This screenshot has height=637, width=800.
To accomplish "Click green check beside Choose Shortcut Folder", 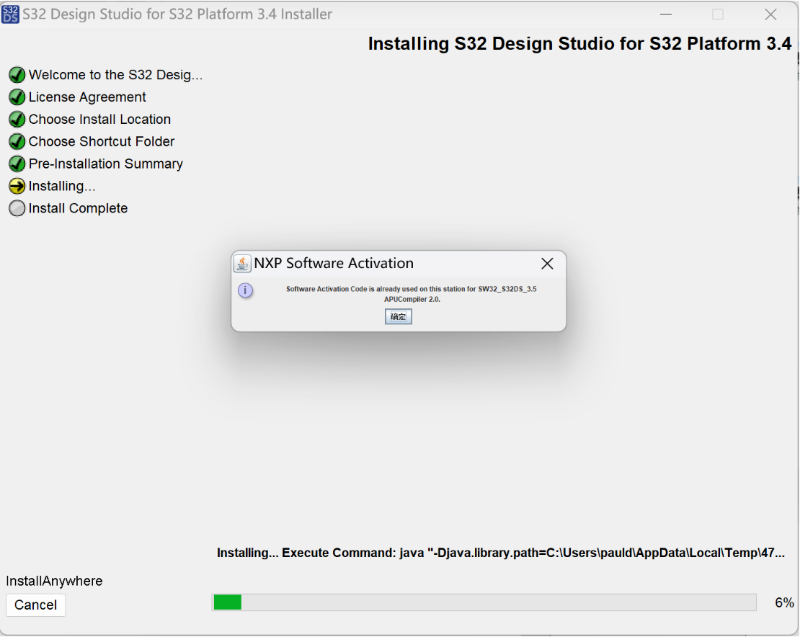I will pyautogui.click(x=17, y=141).
